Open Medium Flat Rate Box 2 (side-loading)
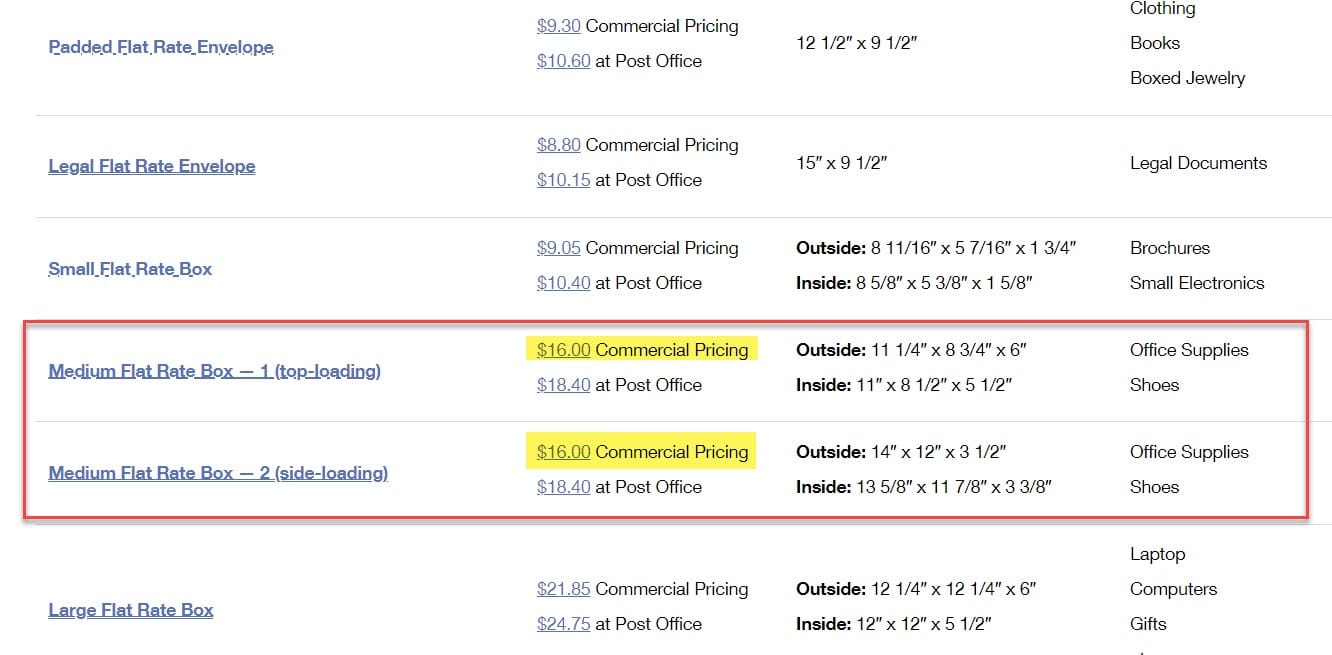Screen dimensions: 1332x655 [218, 473]
